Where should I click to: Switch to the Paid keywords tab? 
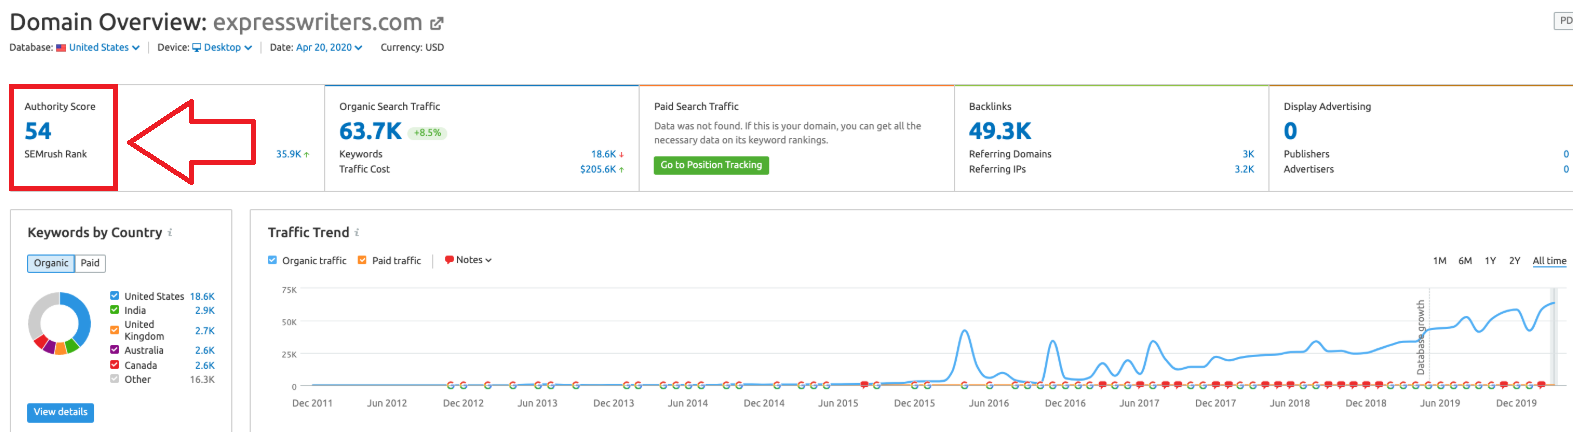90,263
